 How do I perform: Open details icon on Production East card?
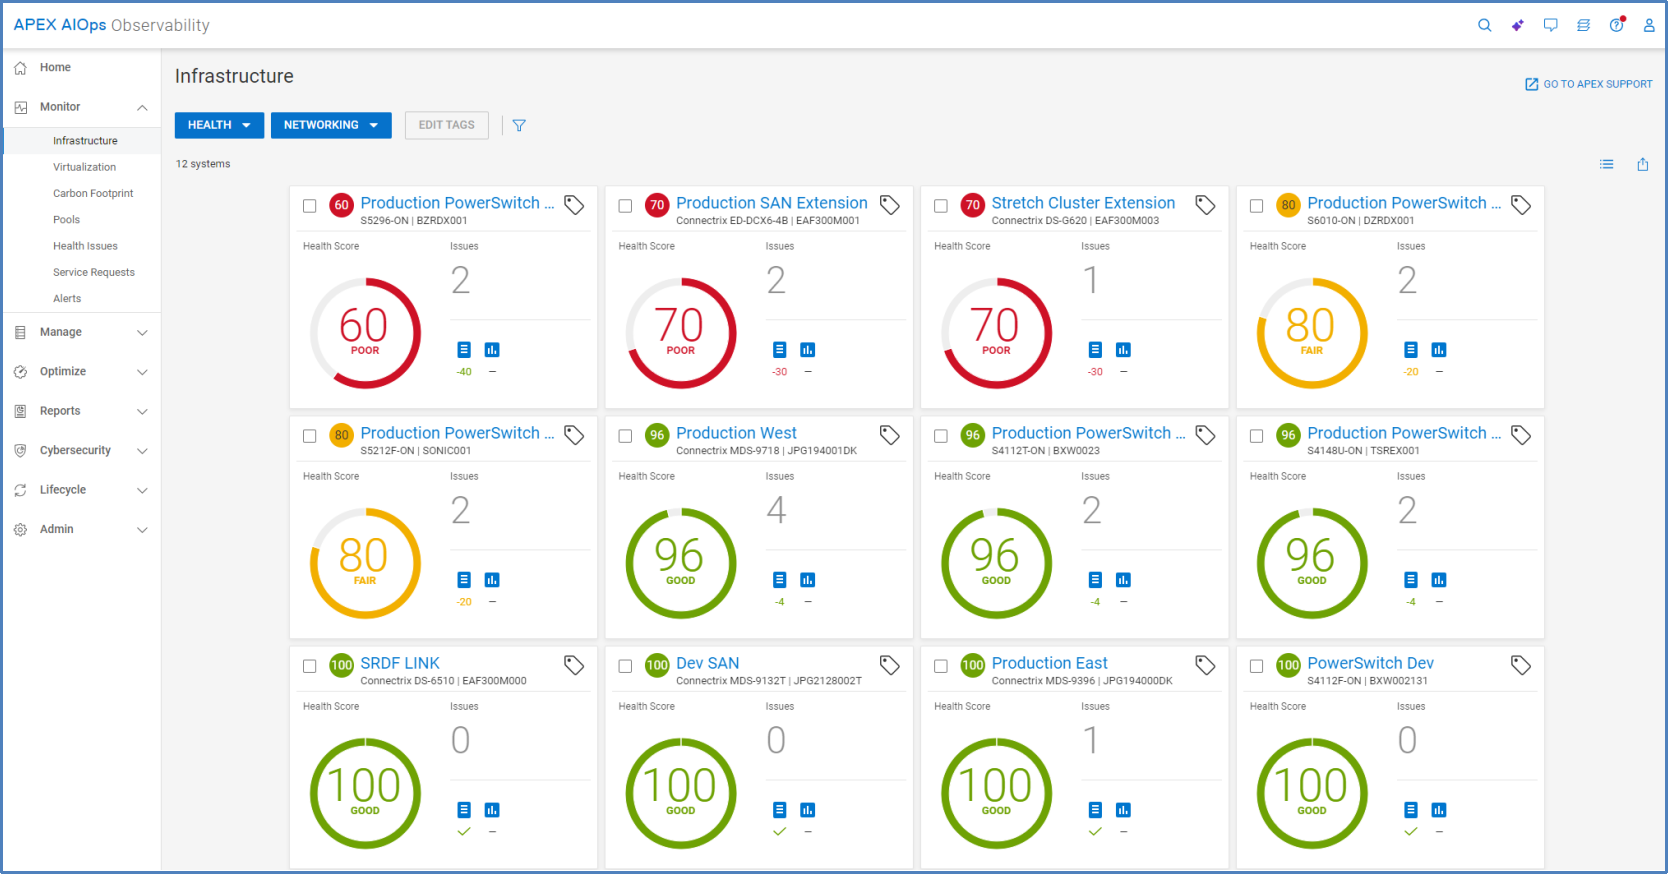pos(1095,809)
